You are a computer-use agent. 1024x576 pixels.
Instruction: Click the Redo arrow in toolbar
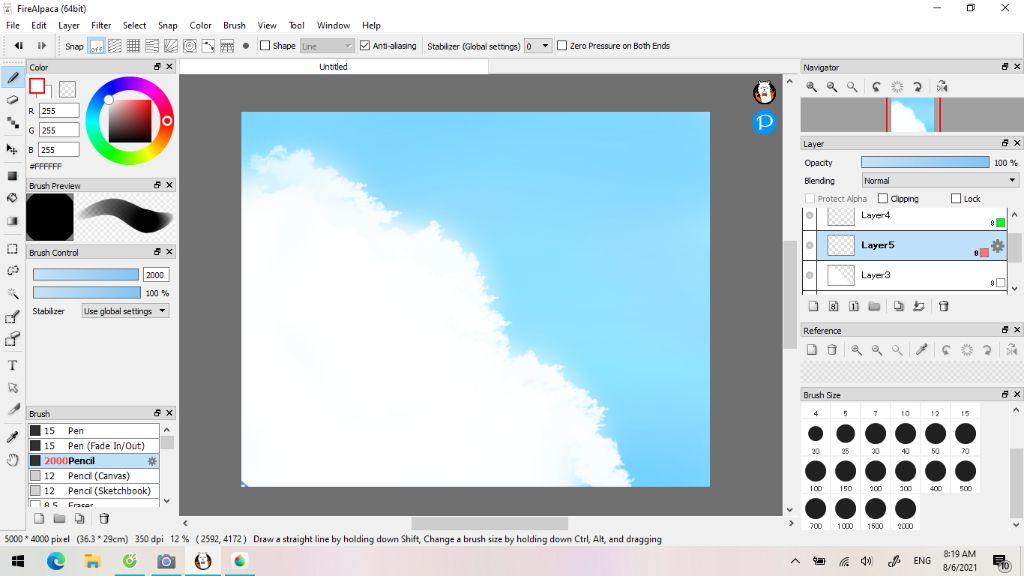(41, 46)
